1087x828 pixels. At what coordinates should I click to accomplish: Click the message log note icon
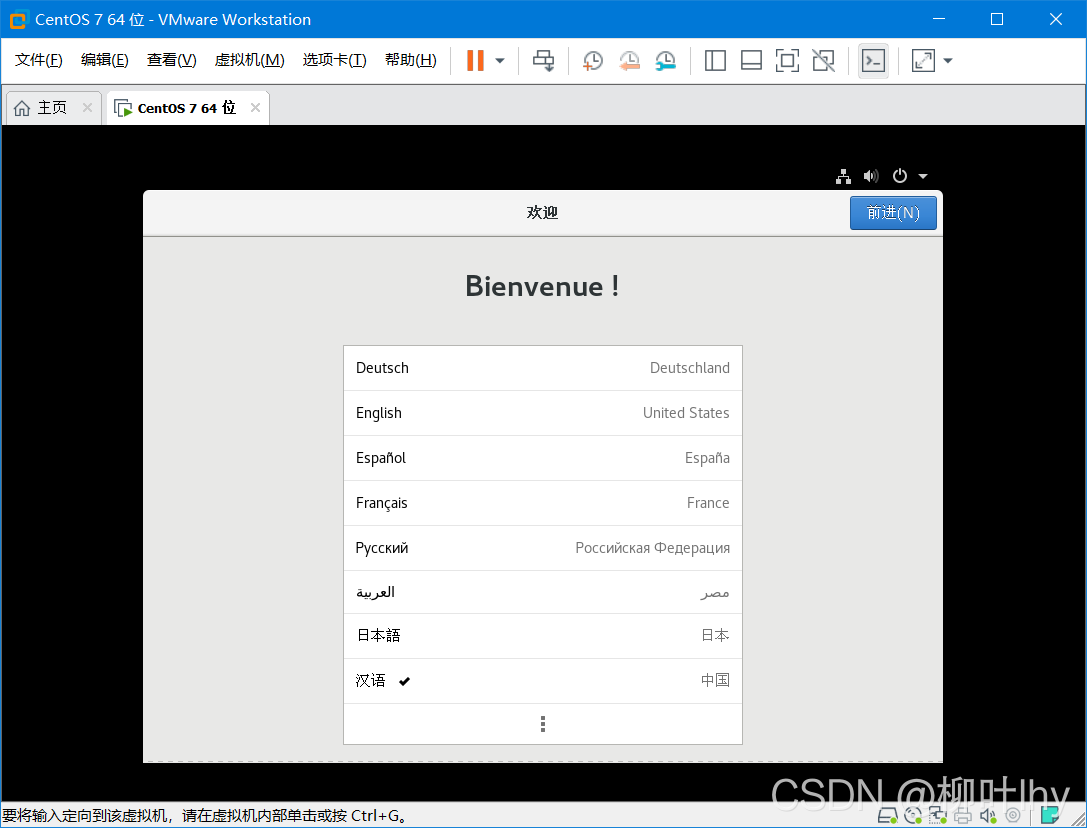tap(1050, 816)
